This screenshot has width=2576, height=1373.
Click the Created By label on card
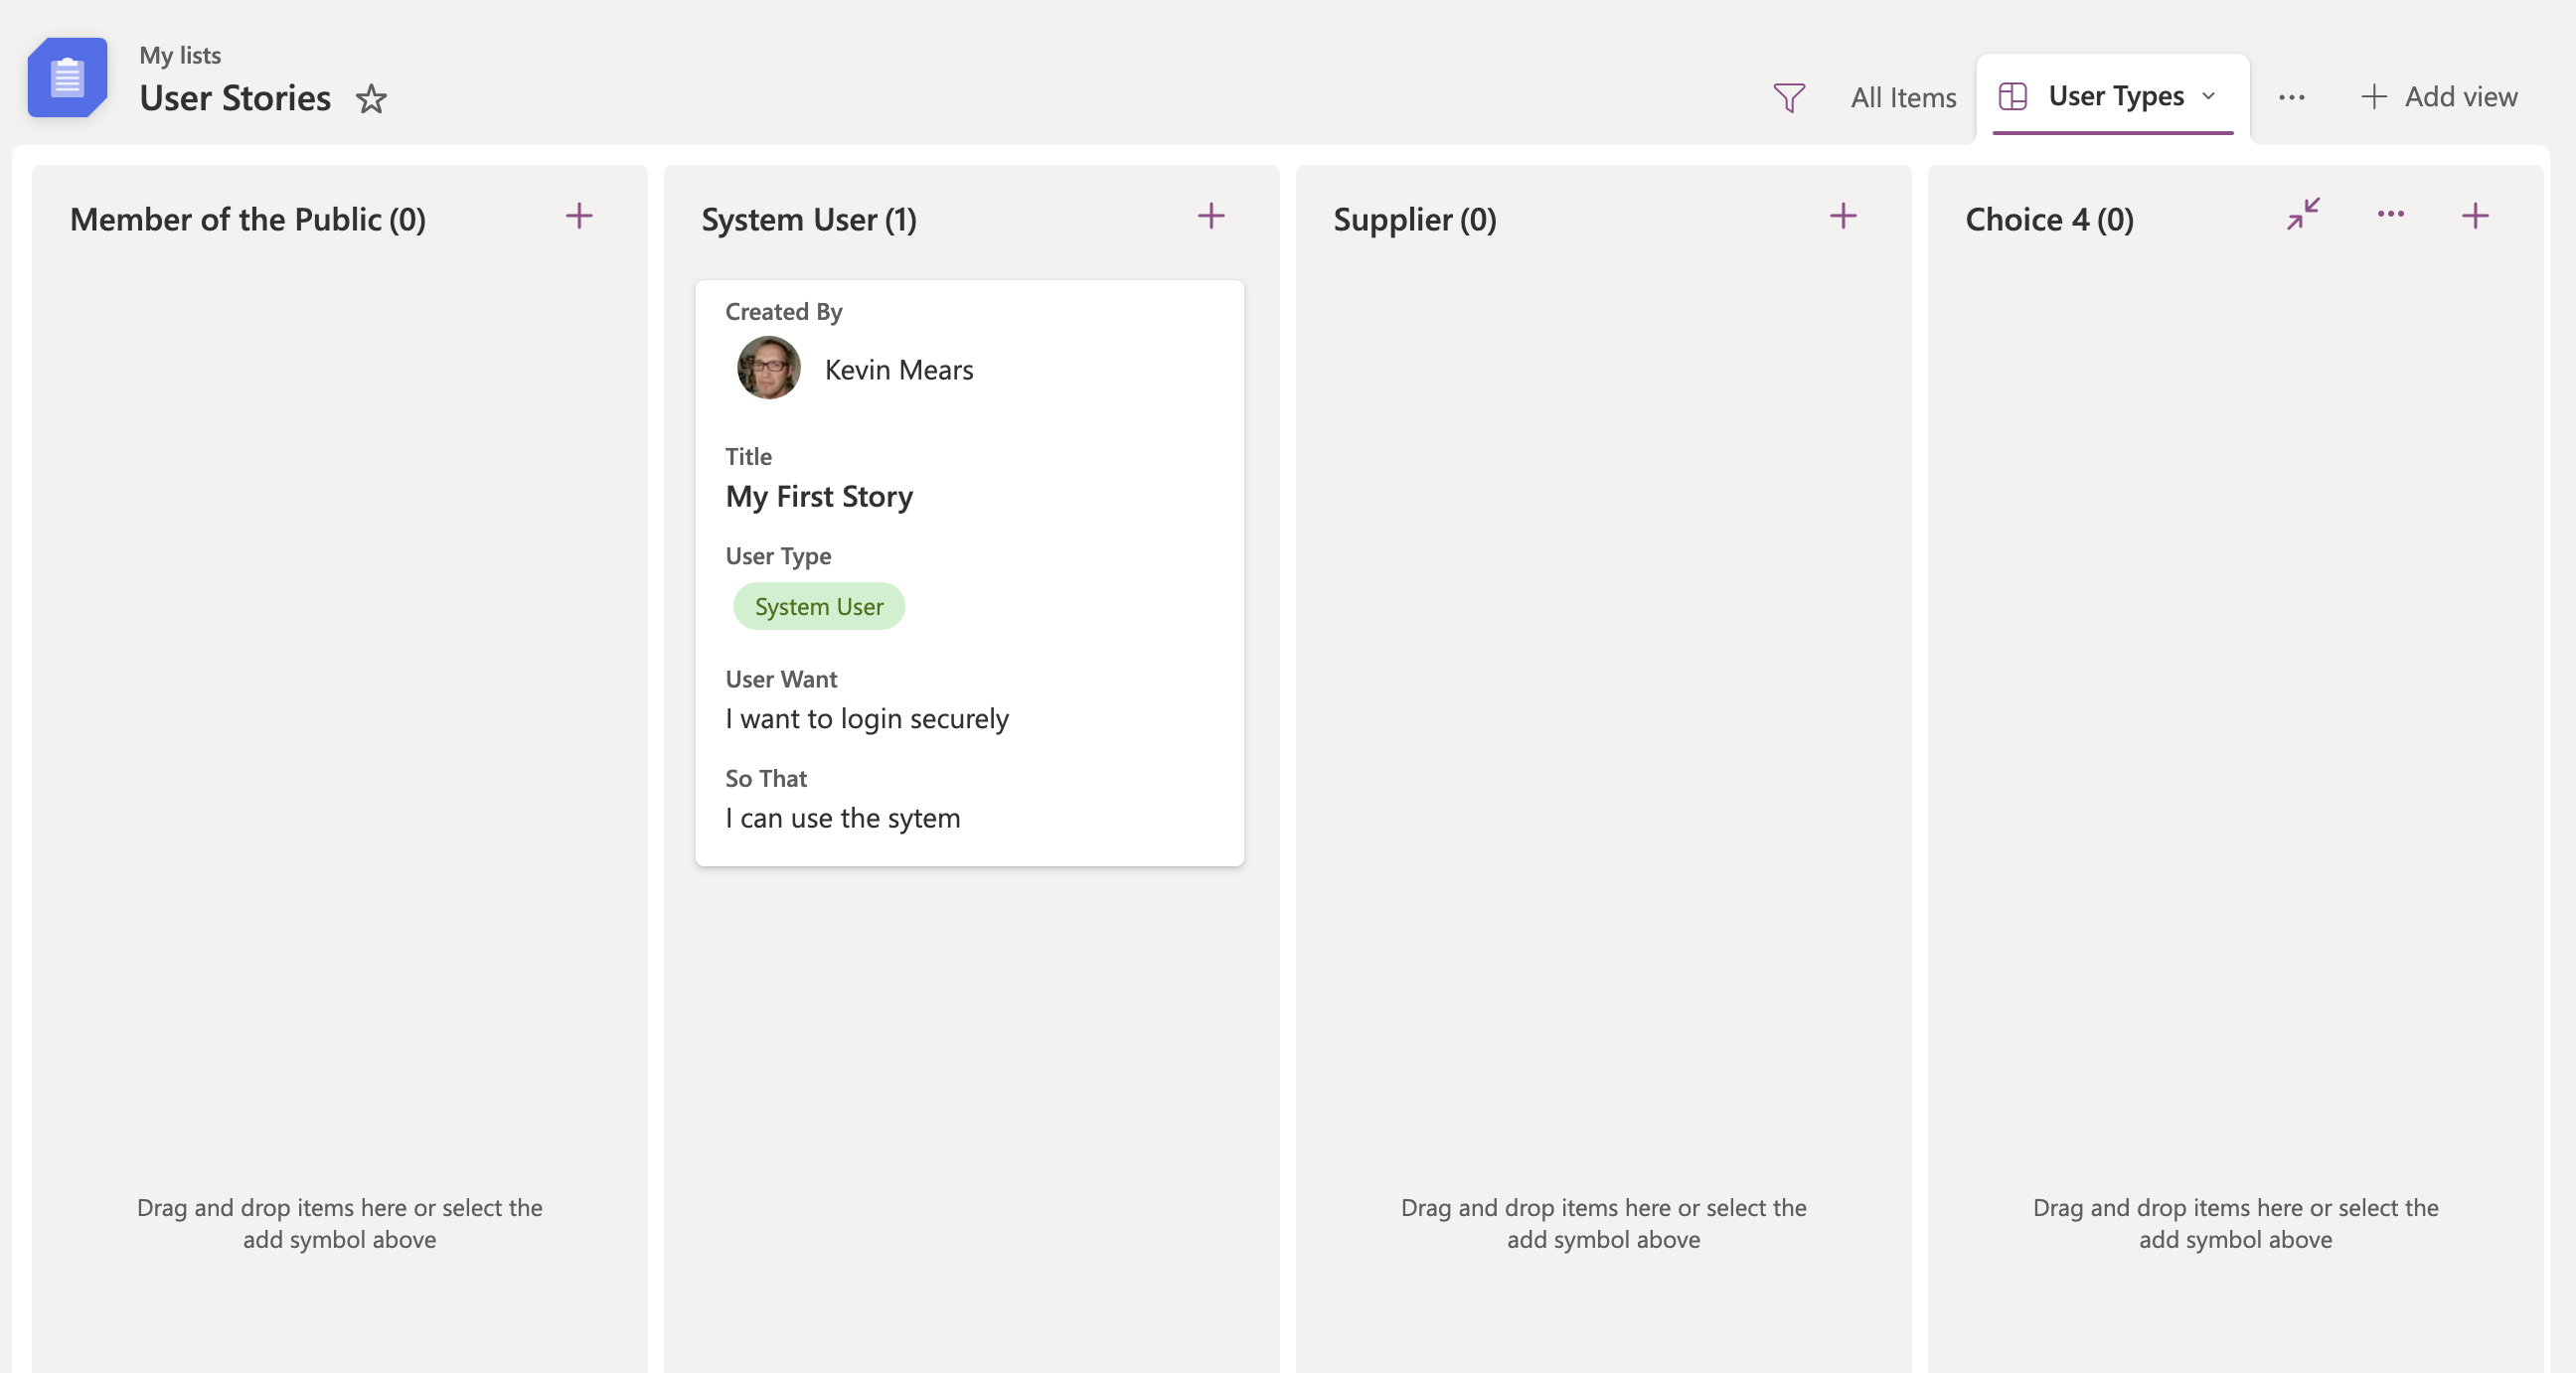[784, 311]
